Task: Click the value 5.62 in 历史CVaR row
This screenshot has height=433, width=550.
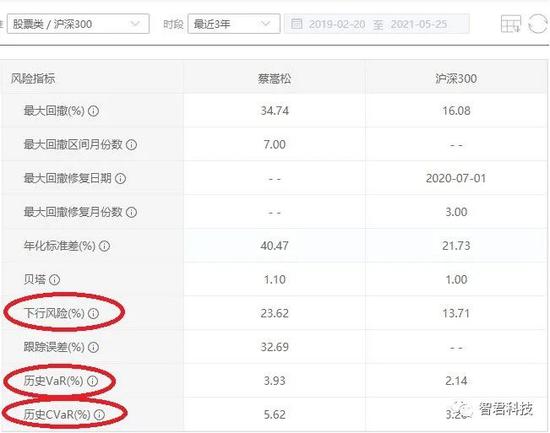Action: tap(274, 415)
